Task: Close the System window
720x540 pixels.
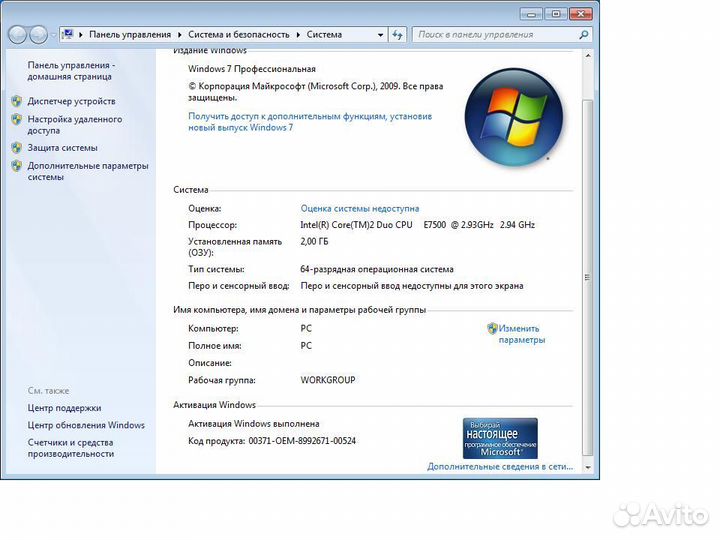Action: (x=581, y=14)
